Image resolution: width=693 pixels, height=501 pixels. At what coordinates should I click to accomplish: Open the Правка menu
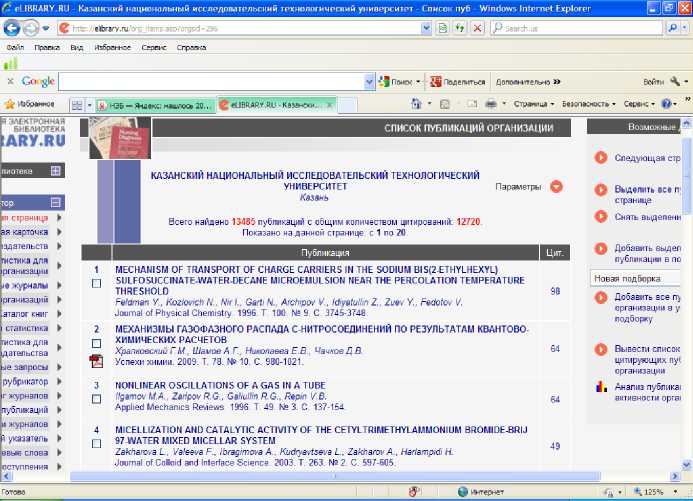47,47
